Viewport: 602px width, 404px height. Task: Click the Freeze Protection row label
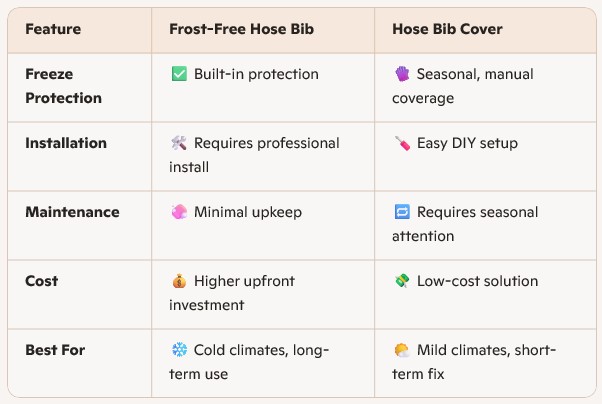[64, 86]
